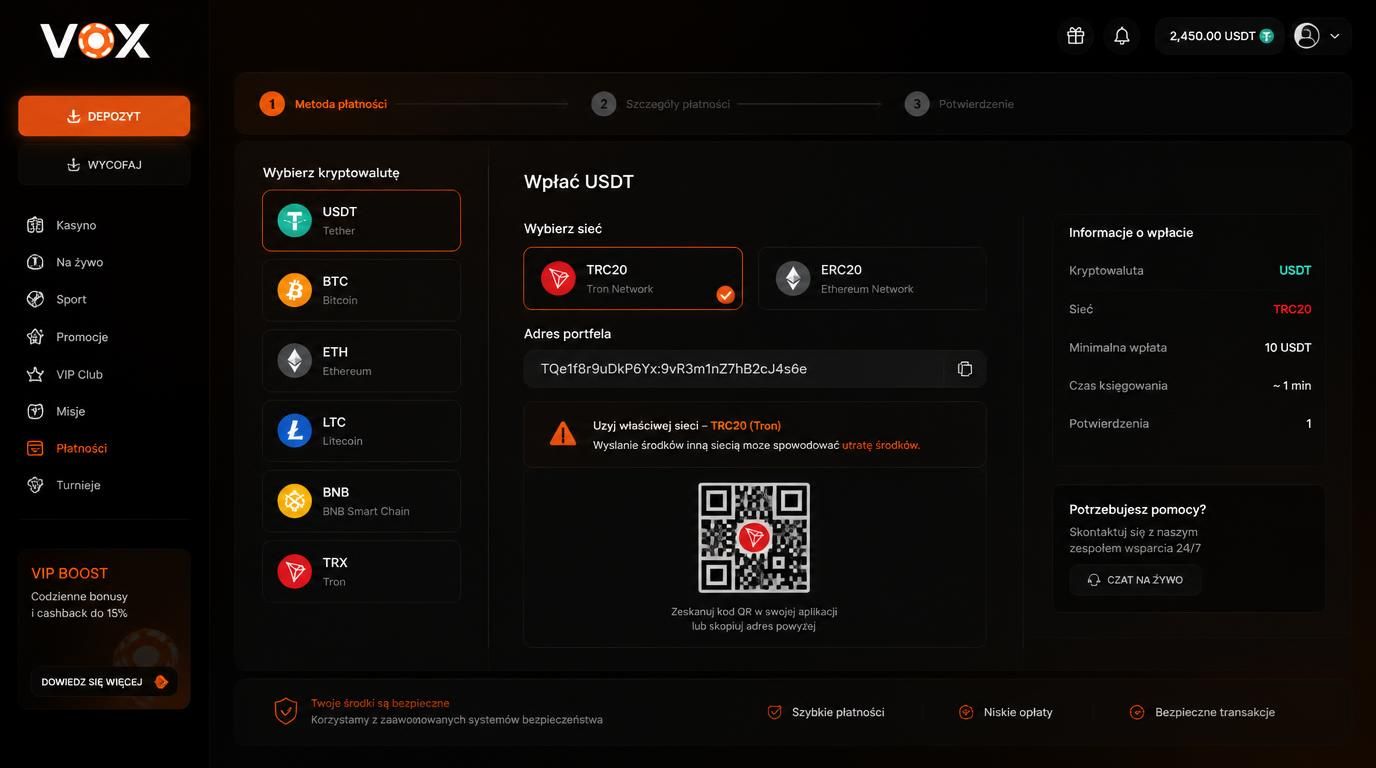
Task: Click the Turnieje trophy icon
Action: [x=36, y=485]
